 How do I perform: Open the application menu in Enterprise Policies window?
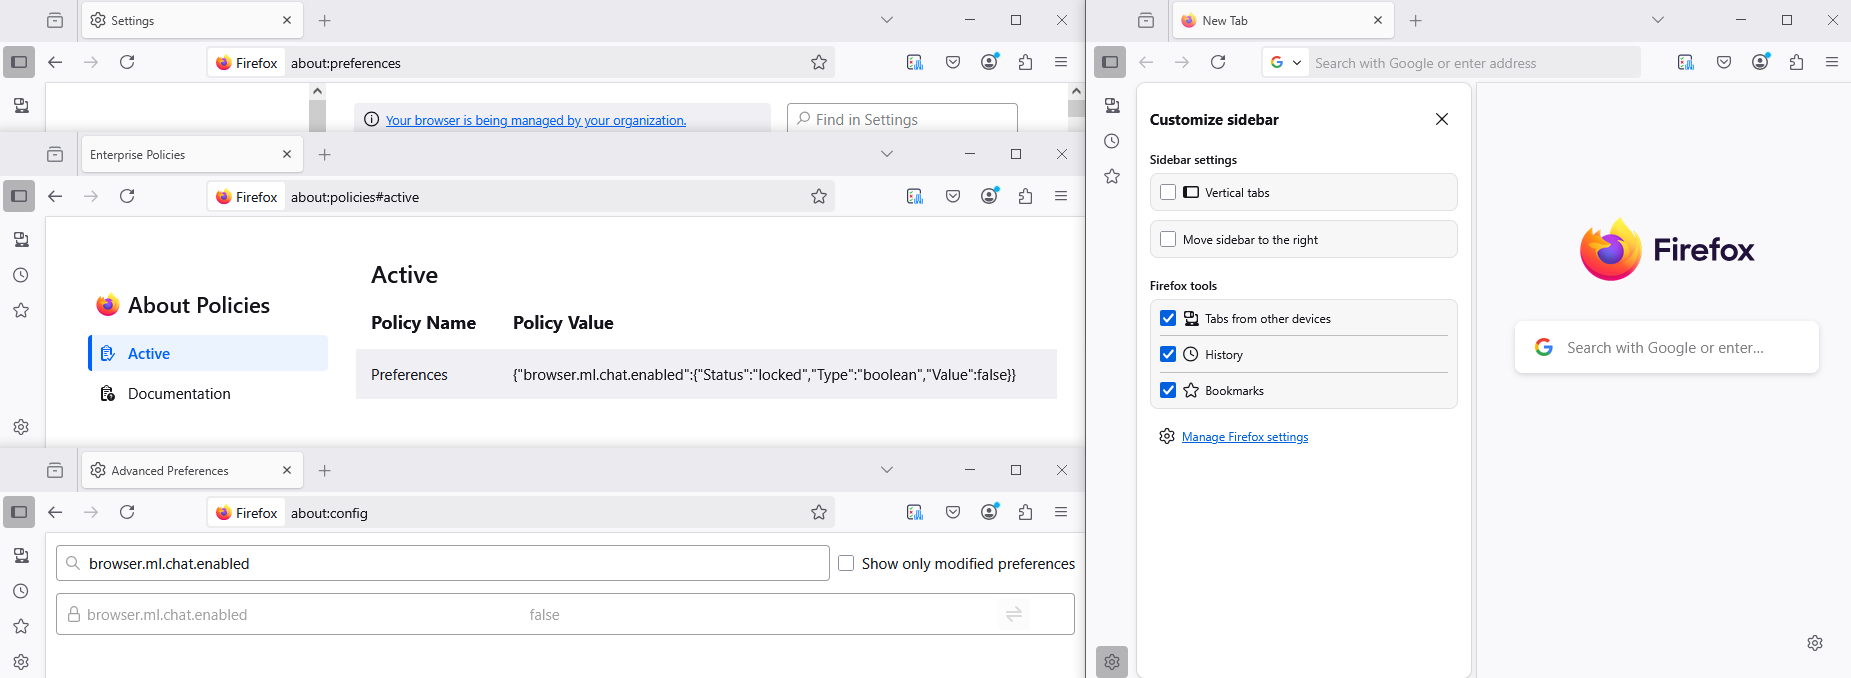(1061, 196)
